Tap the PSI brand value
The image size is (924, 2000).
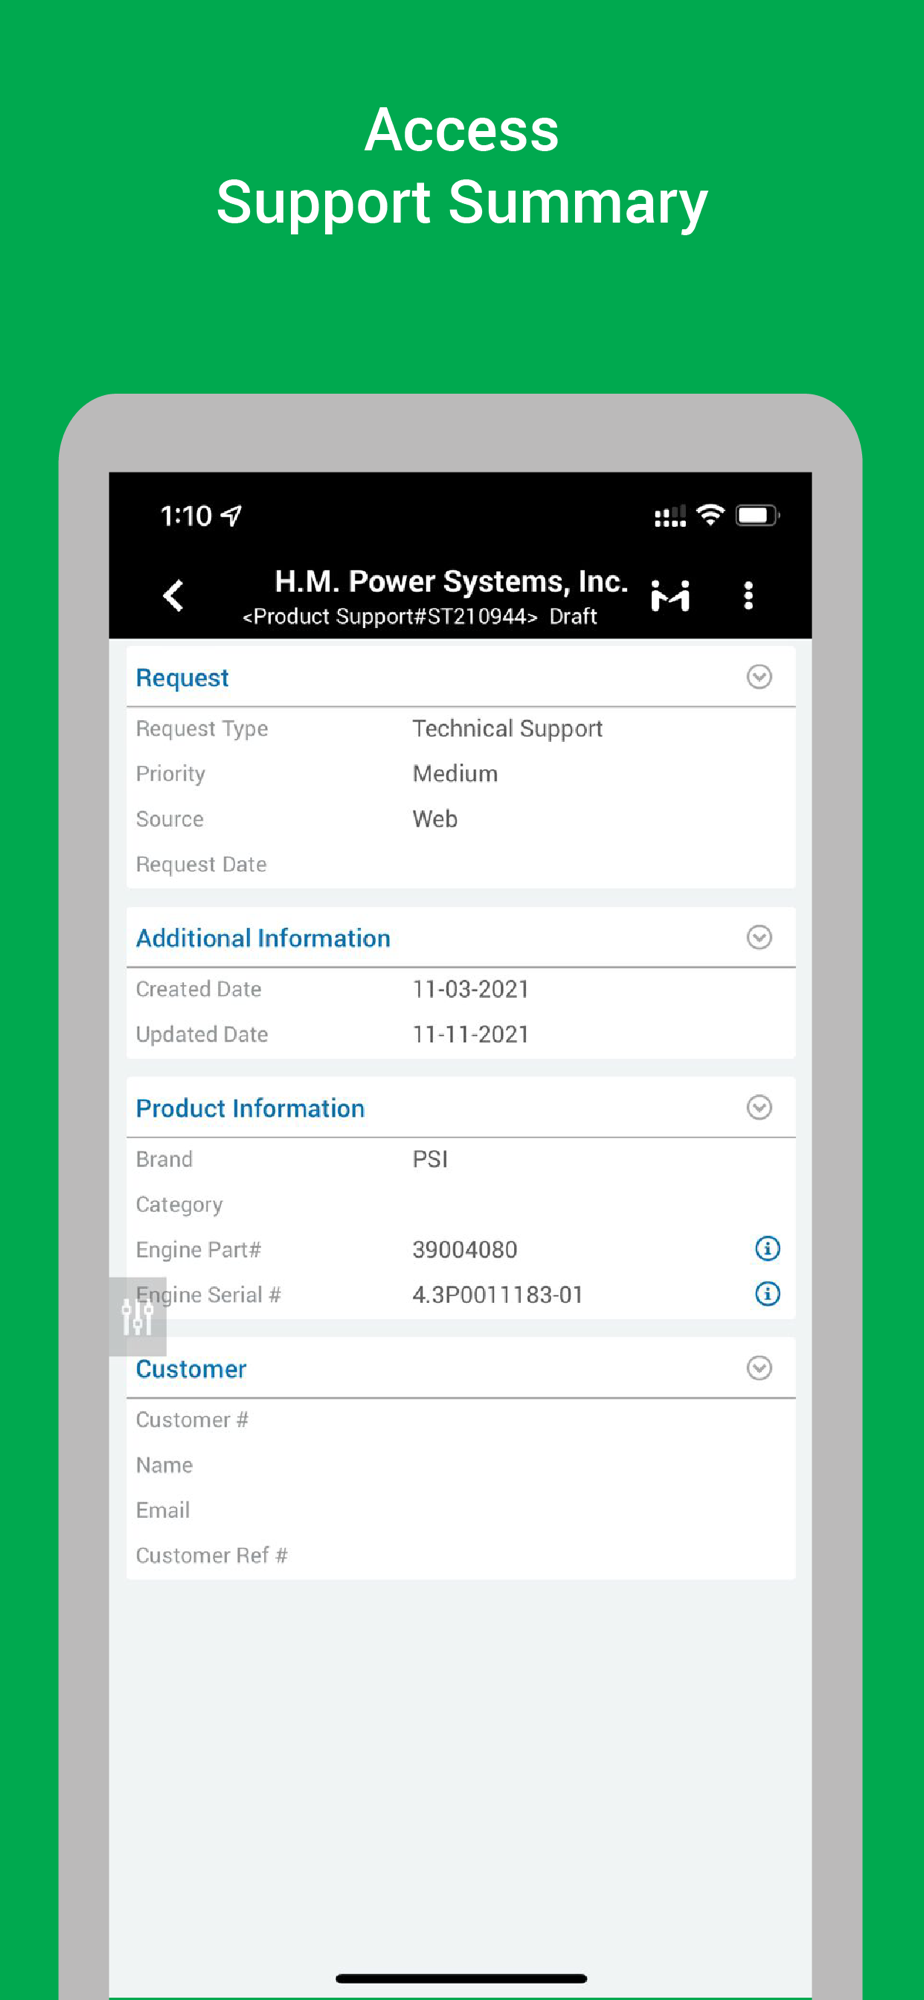tap(430, 1159)
